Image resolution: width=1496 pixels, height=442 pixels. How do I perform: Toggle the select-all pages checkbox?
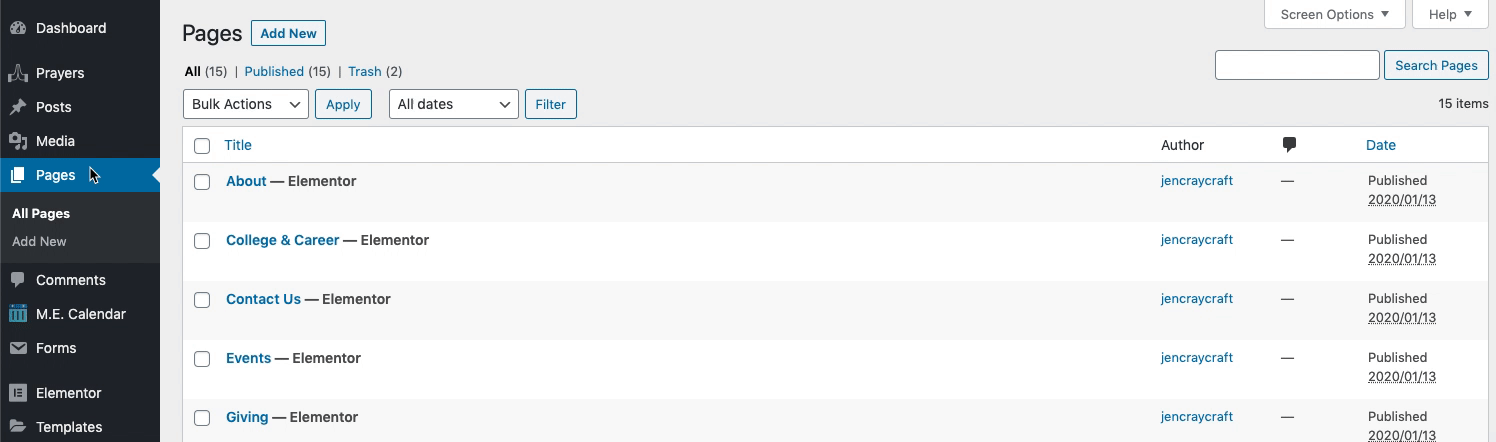click(x=202, y=146)
